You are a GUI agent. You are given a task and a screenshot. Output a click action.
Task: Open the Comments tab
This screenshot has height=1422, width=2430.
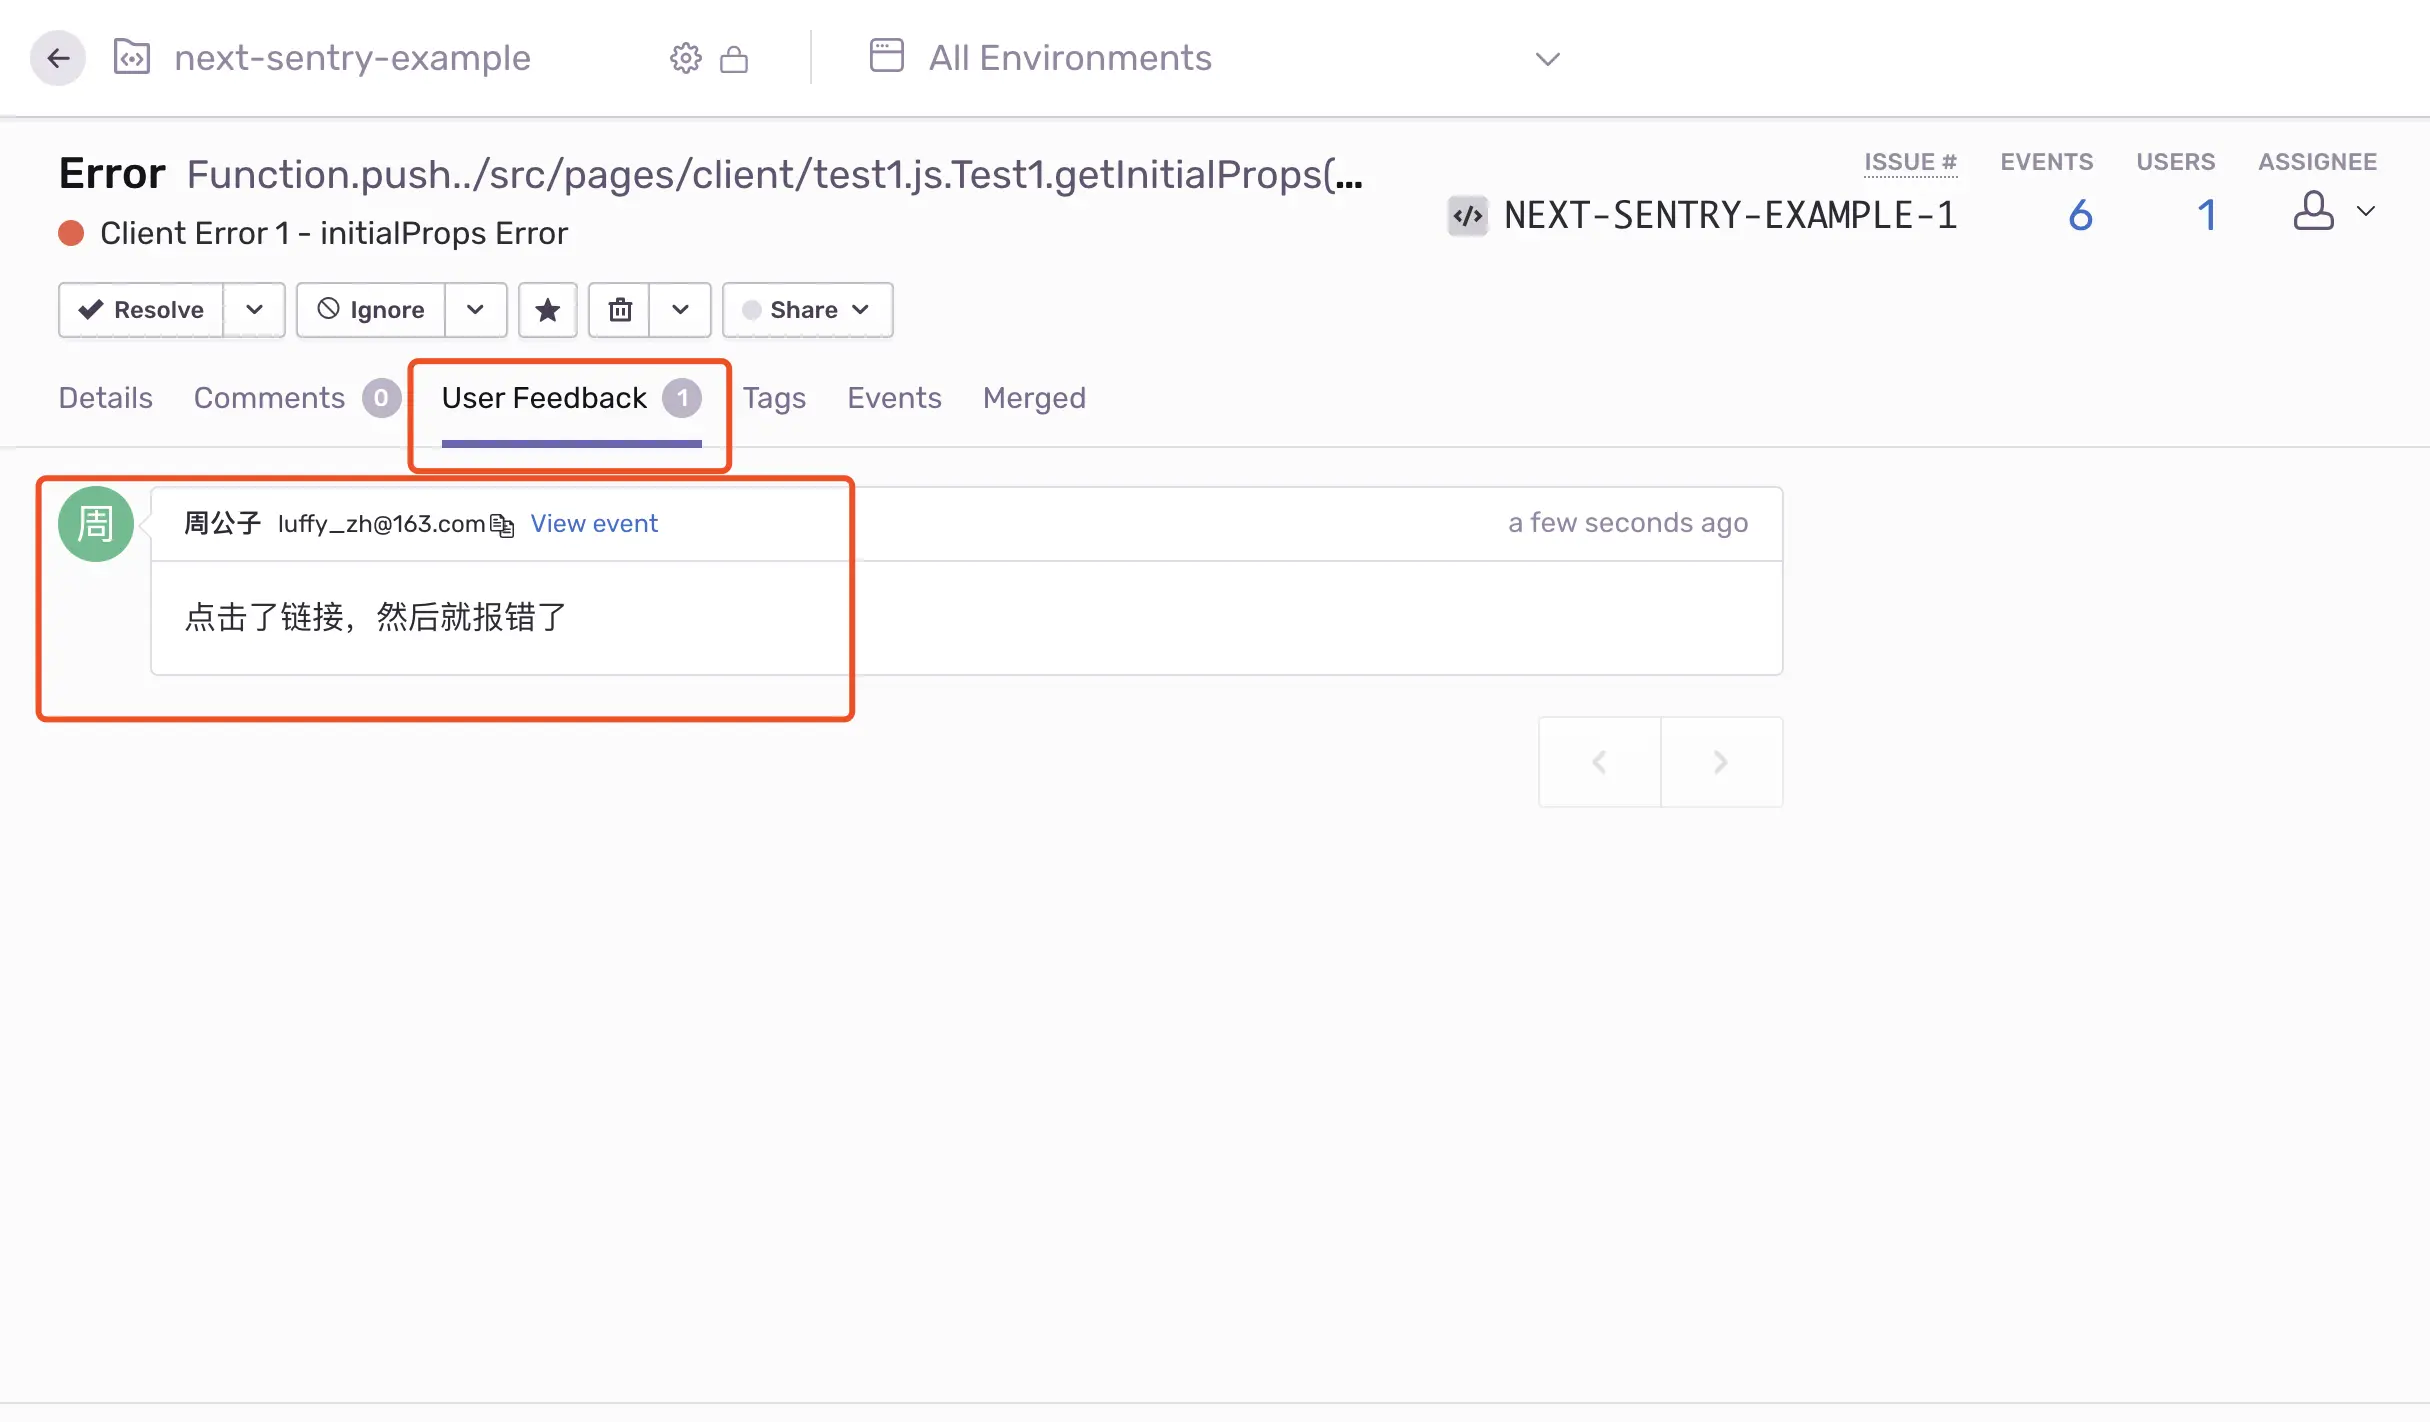pos(269,398)
